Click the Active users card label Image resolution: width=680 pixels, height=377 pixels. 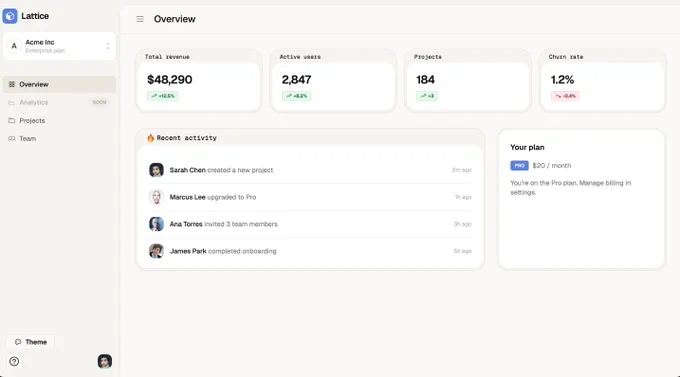[300, 57]
